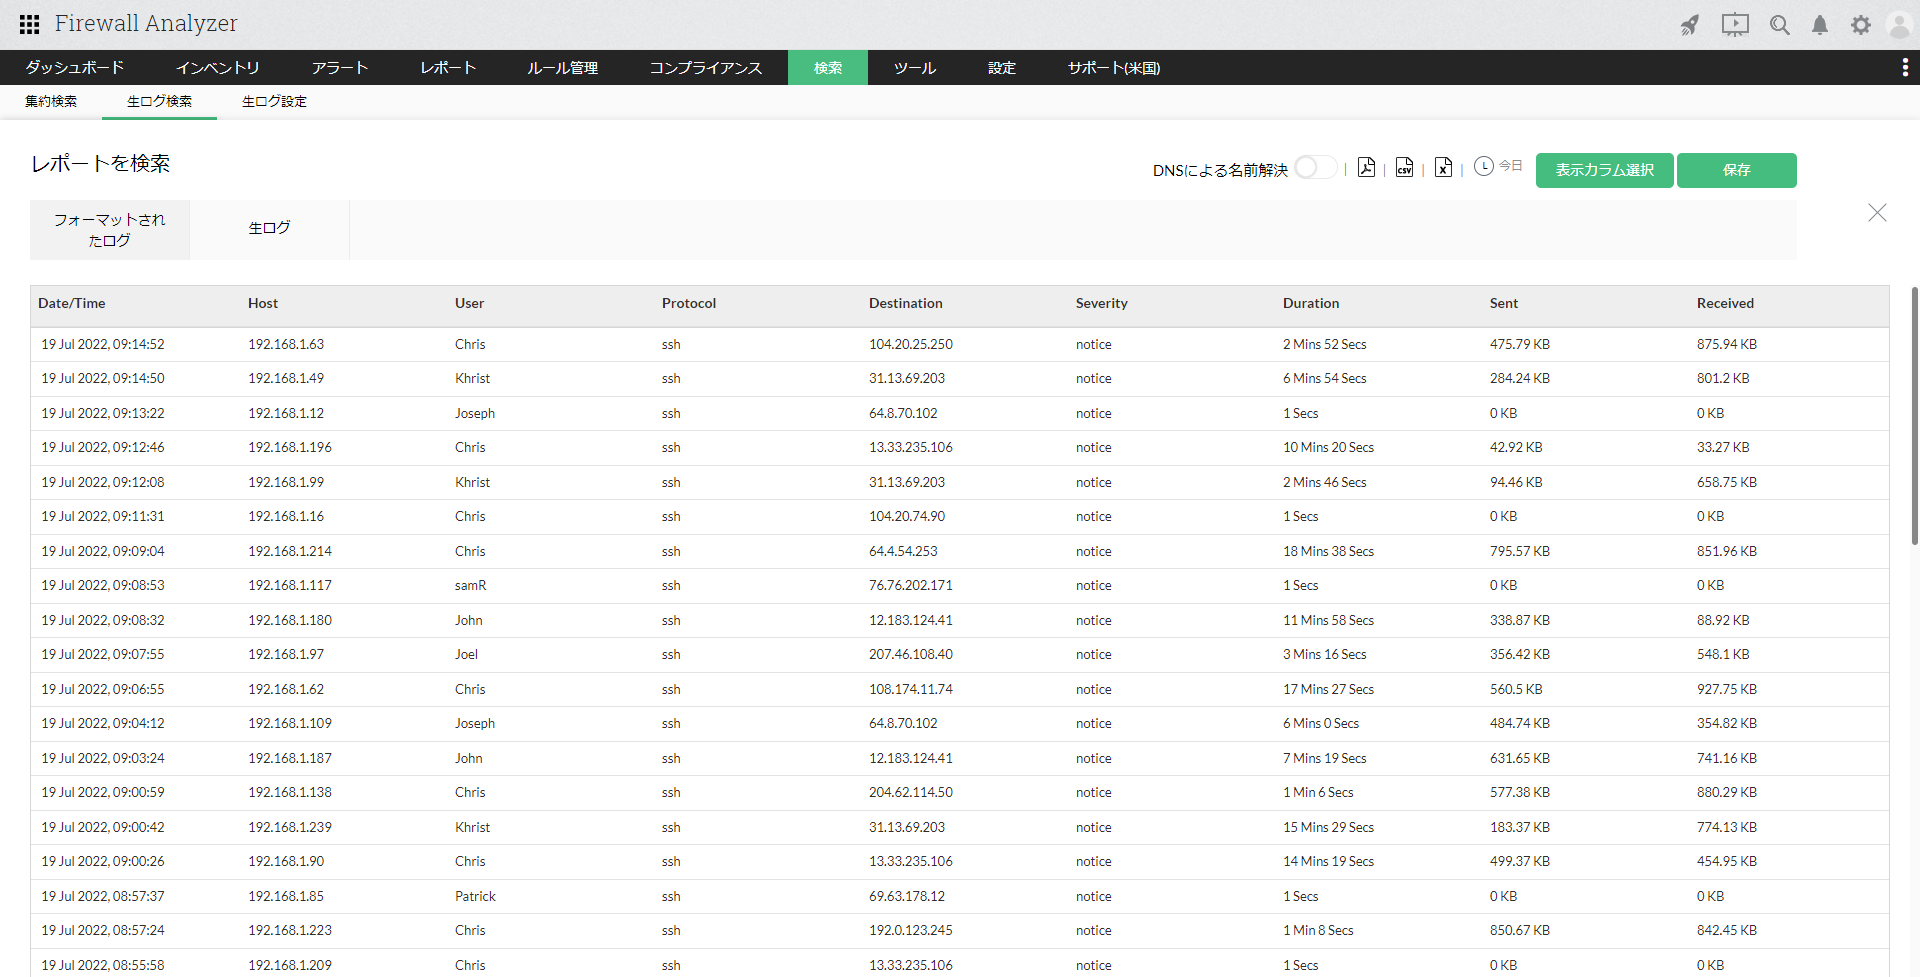Click the green 保存 button

[1736, 170]
